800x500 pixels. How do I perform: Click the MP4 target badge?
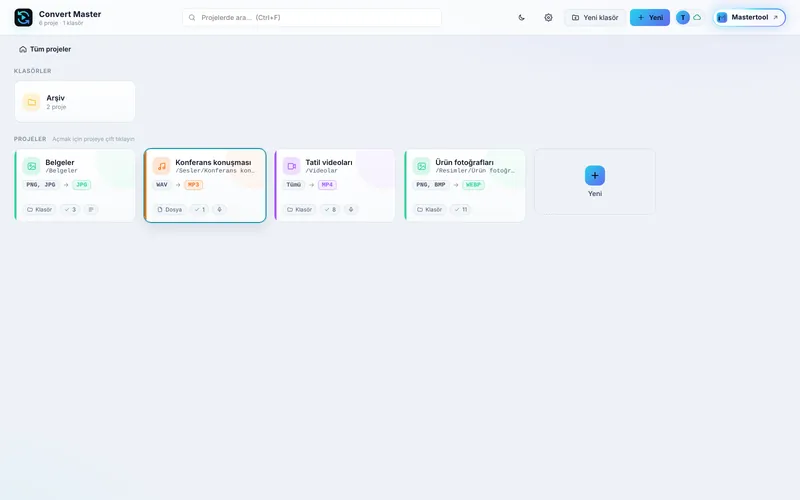coord(327,185)
